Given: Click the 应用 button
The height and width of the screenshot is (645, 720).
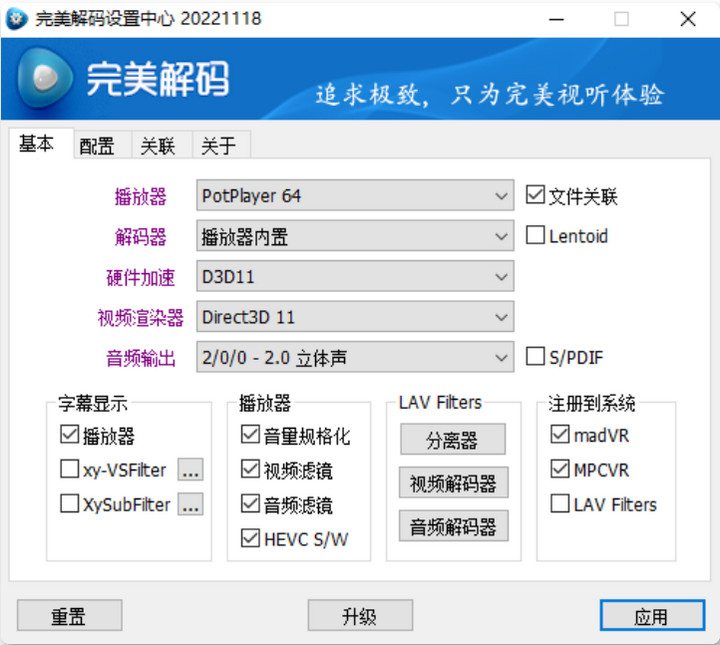Looking at the screenshot, I should pyautogui.click(x=652, y=615).
